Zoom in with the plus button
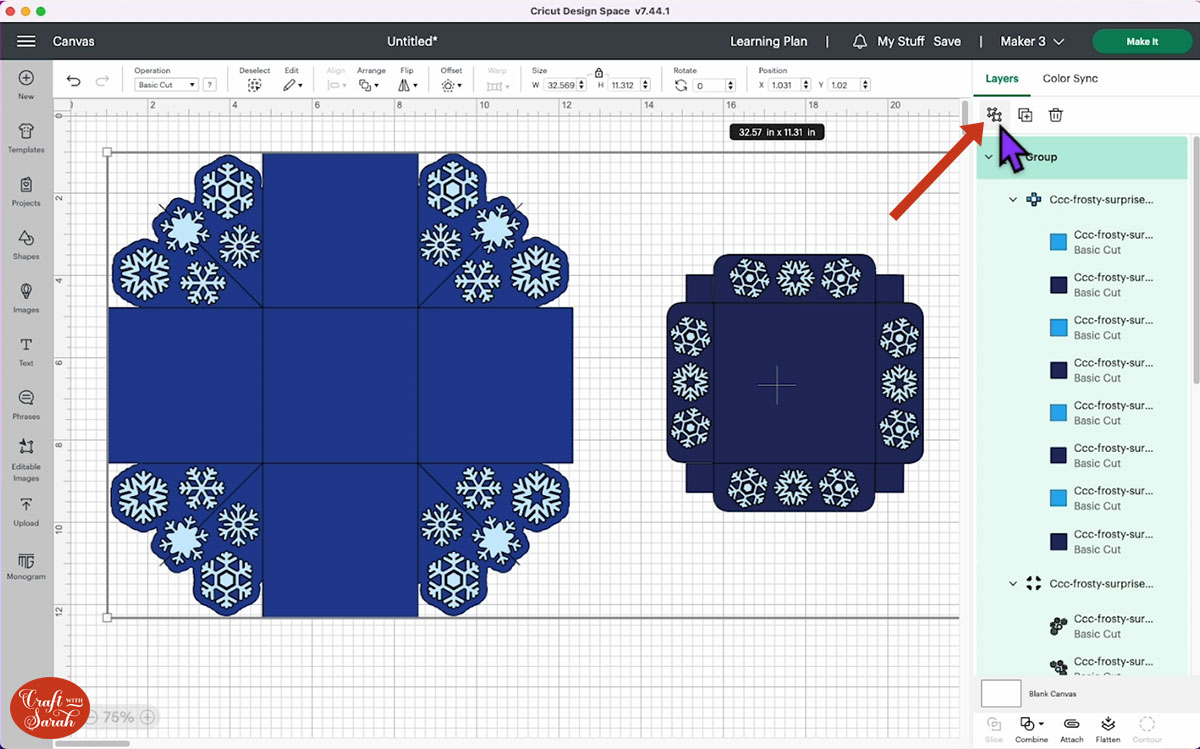The width and height of the screenshot is (1200, 749). click(x=147, y=717)
